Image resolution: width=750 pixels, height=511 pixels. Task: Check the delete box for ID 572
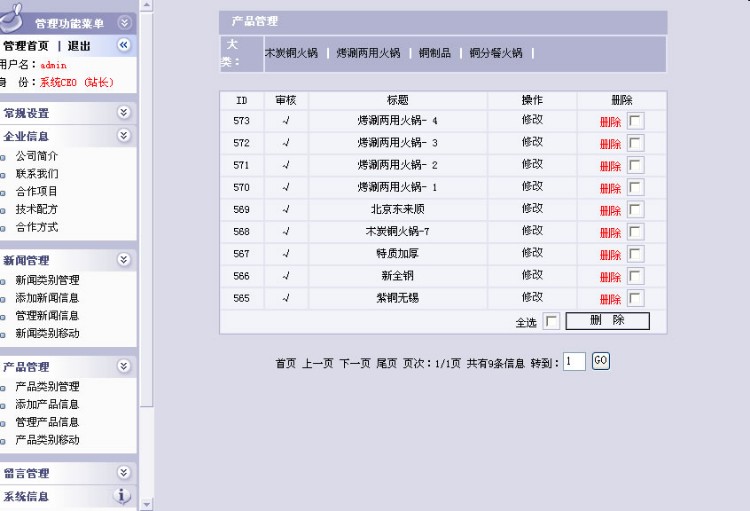pos(635,143)
